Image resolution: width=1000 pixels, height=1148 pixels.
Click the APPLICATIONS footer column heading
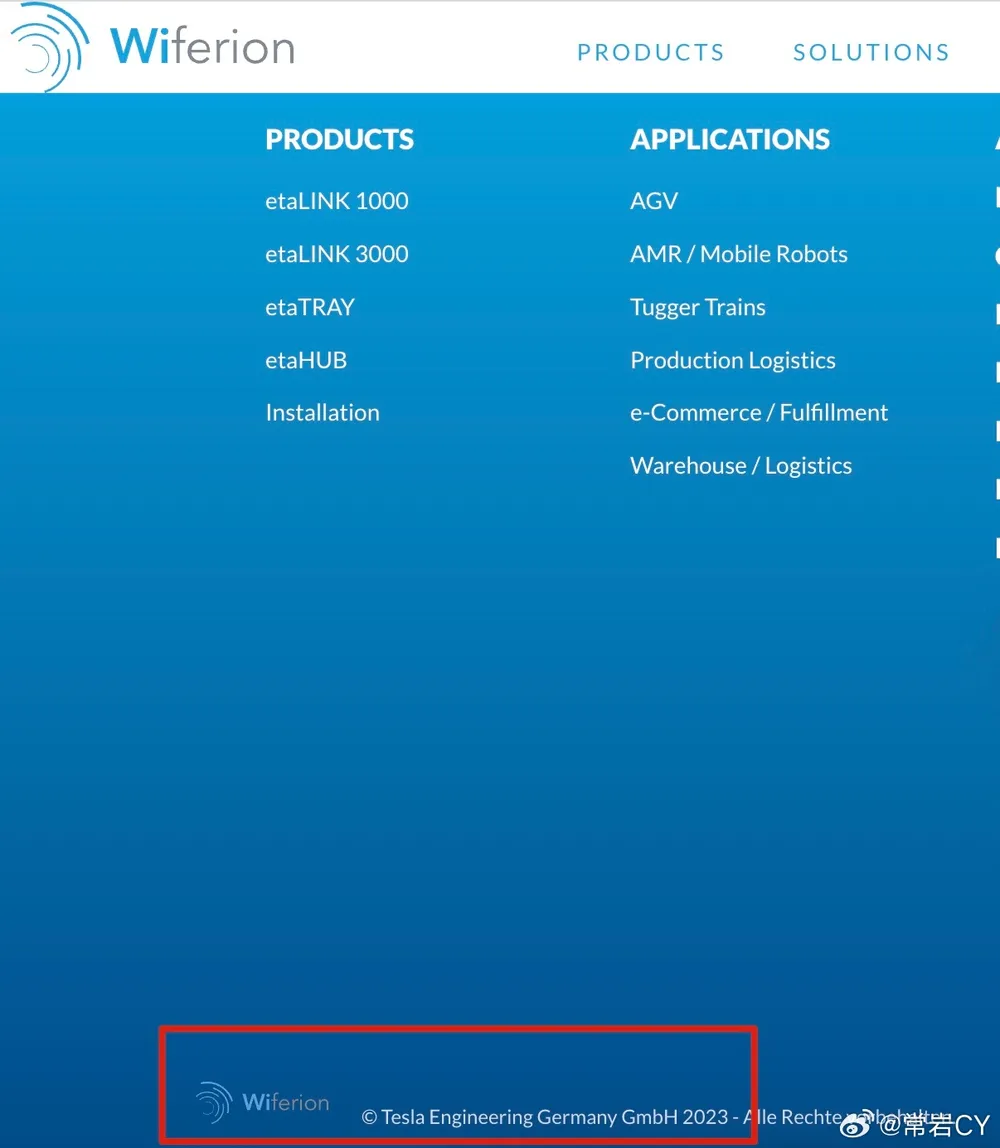click(730, 139)
